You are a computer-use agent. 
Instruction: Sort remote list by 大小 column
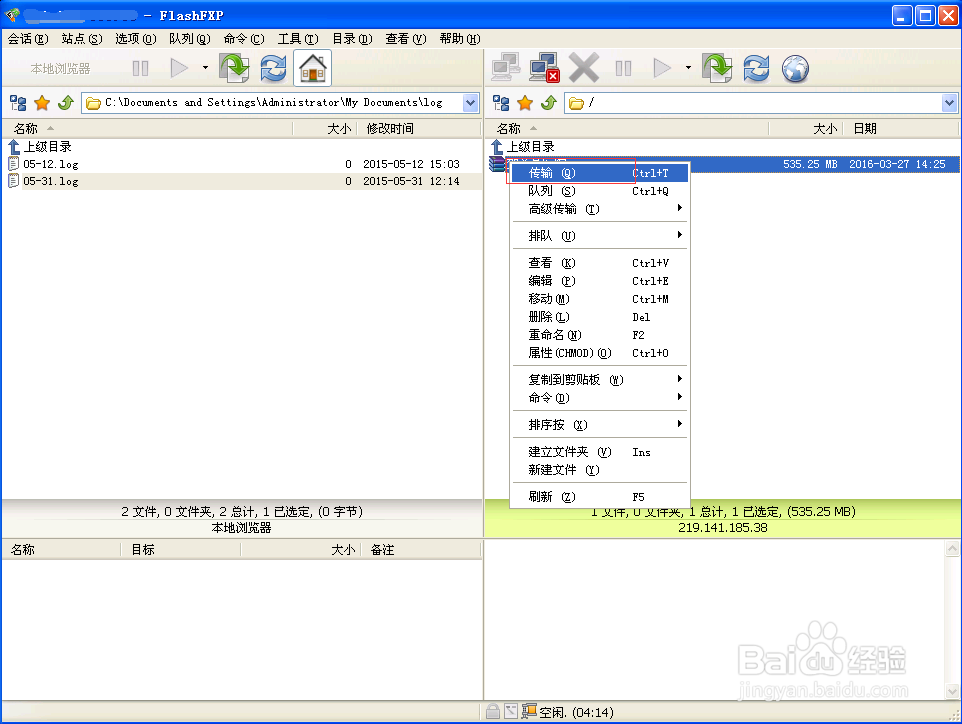click(x=806, y=128)
